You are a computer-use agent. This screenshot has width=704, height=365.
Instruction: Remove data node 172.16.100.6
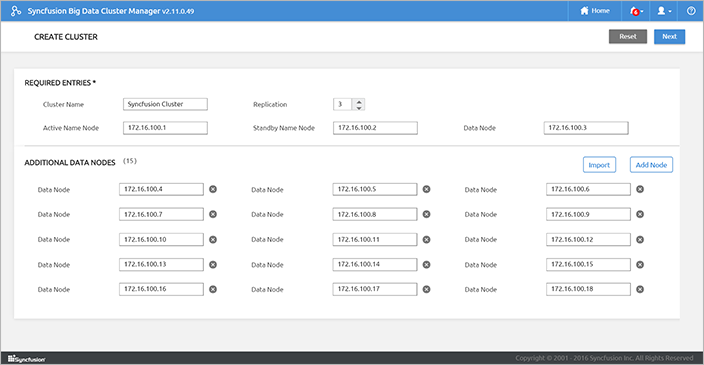tap(640, 189)
